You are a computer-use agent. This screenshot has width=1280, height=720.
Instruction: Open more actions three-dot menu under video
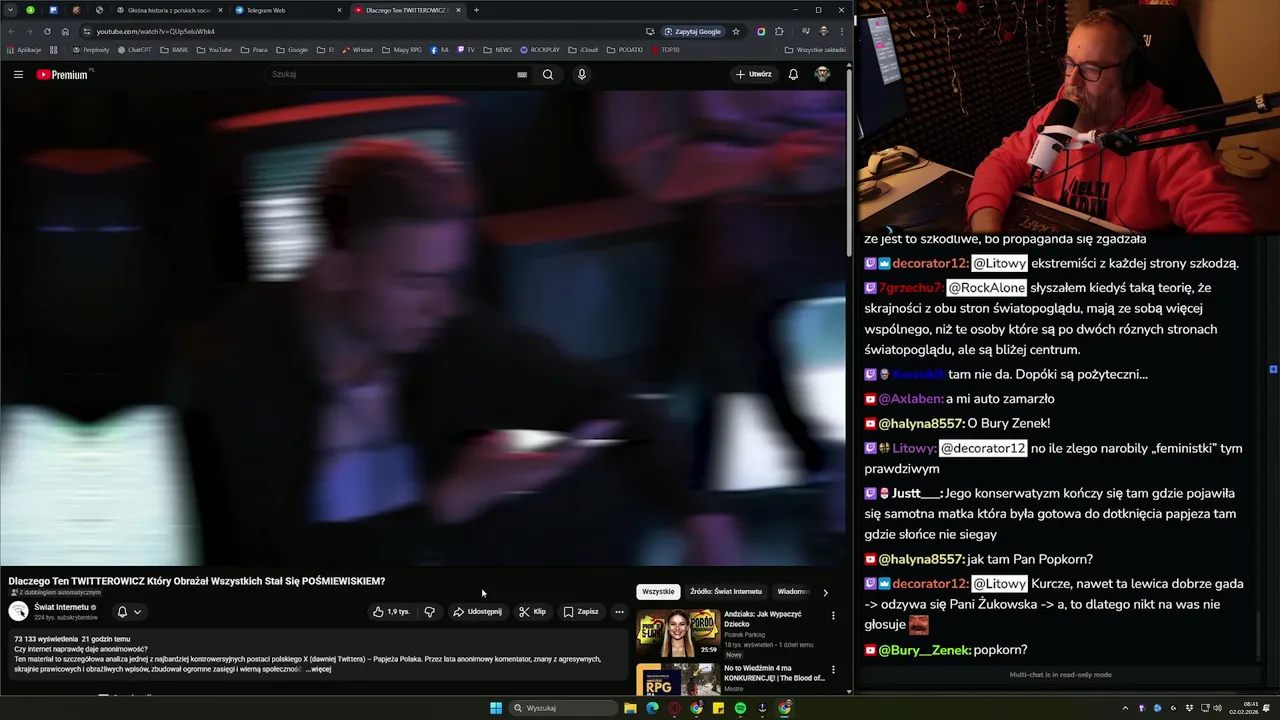619,611
